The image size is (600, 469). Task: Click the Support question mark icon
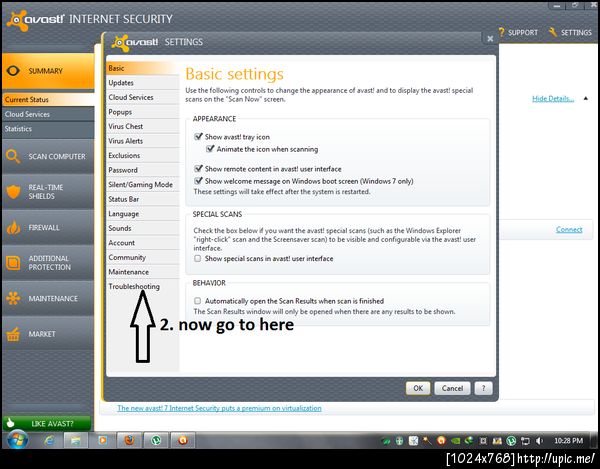click(501, 32)
